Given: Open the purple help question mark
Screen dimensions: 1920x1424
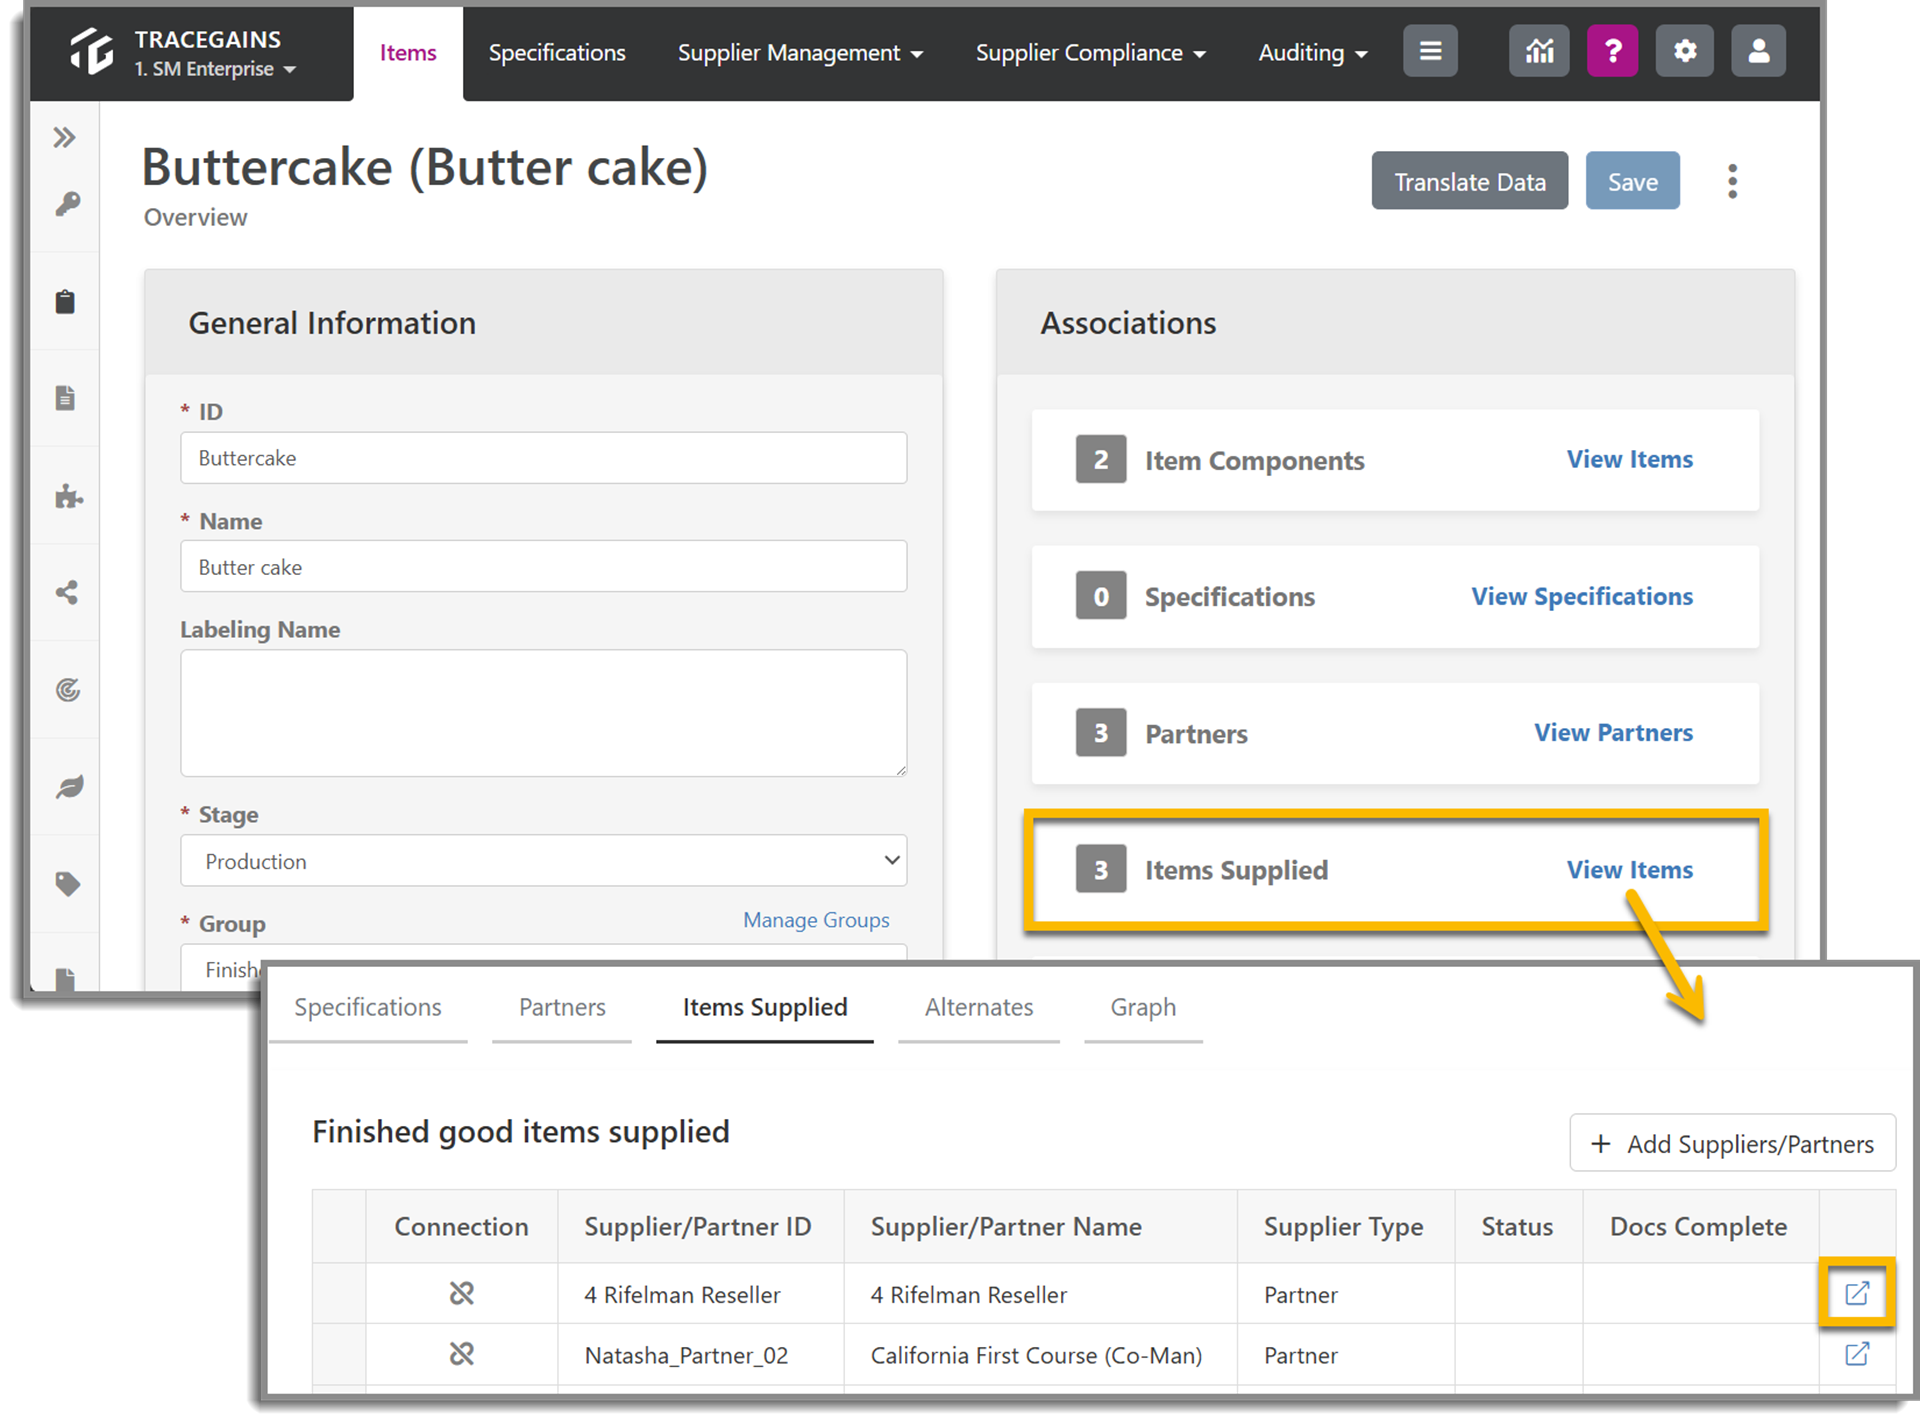Looking at the screenshot, I should coord(1612,51).
